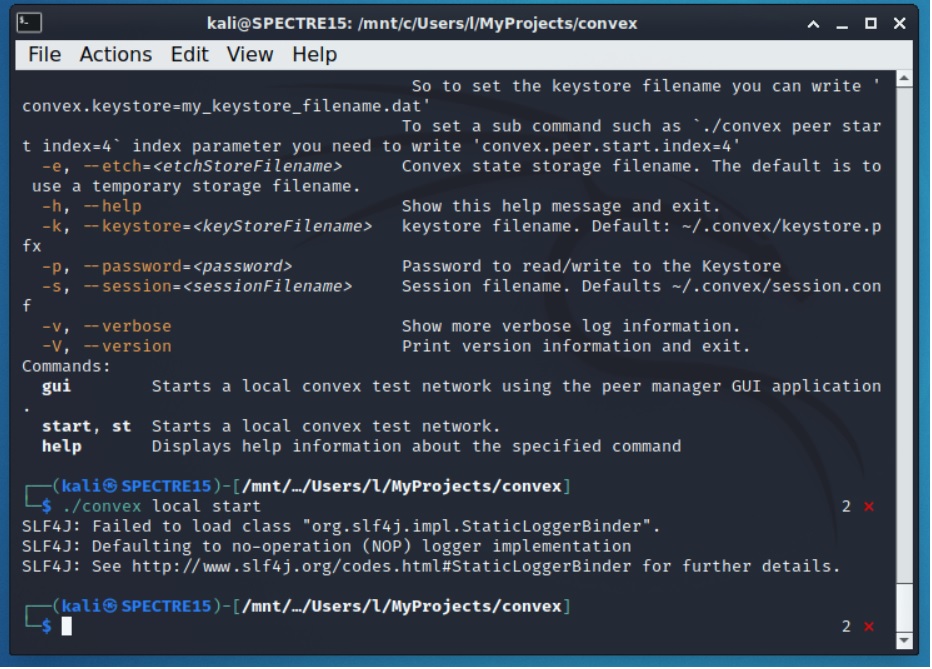Open the Help menu
Screen dimensions: 932x669
pos(314,55)
